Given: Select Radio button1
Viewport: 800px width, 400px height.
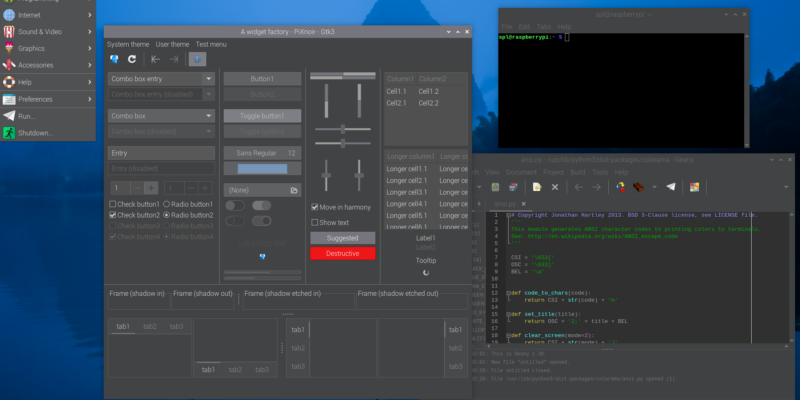Looking at the screenshot, I should [167, 204].
